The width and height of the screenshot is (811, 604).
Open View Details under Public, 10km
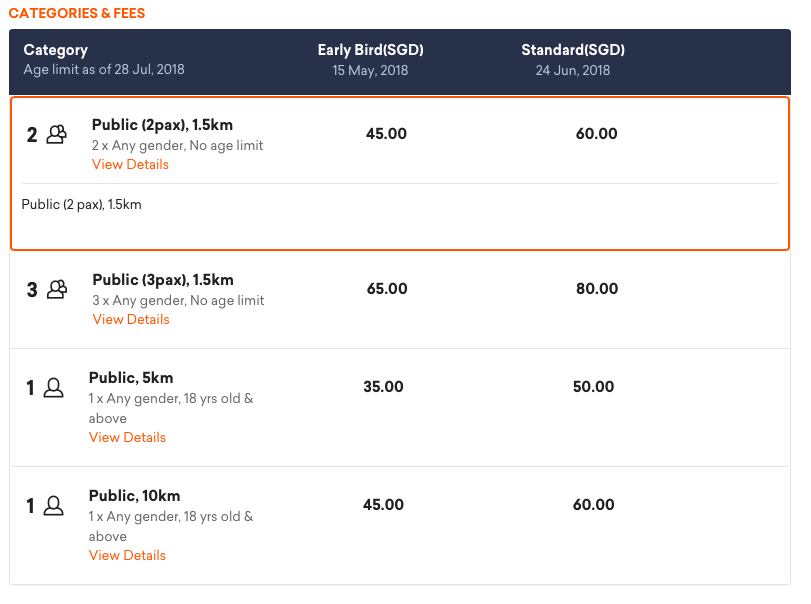[x=127, y=555]
